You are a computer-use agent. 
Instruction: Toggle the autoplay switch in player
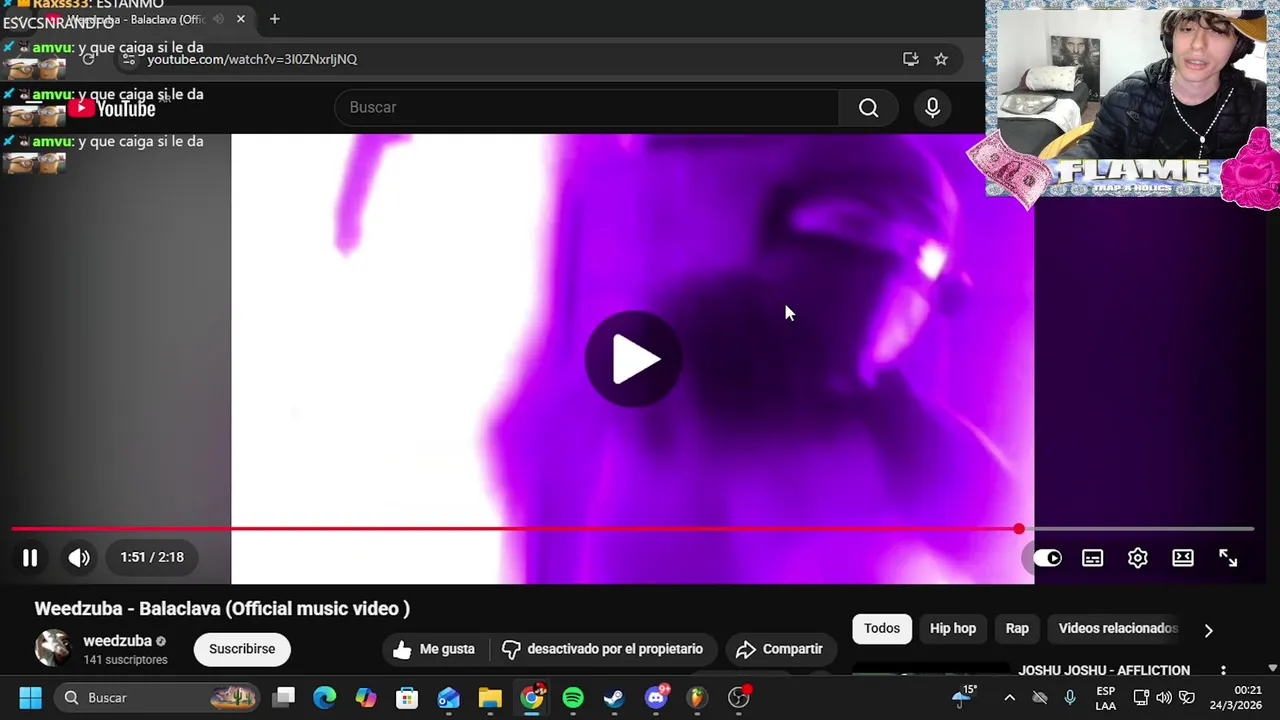(1047, 558)
